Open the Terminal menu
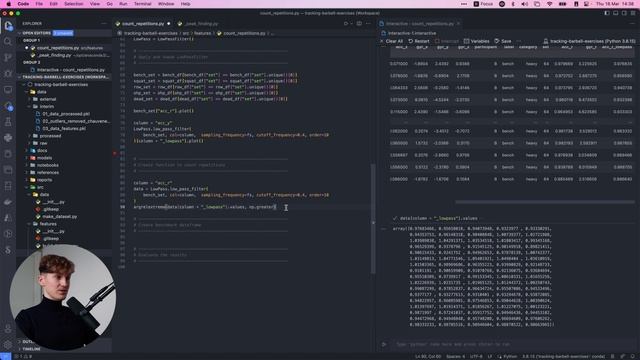Image resolution: width=640 pixels, height=360 pixels. click(142, 4)
